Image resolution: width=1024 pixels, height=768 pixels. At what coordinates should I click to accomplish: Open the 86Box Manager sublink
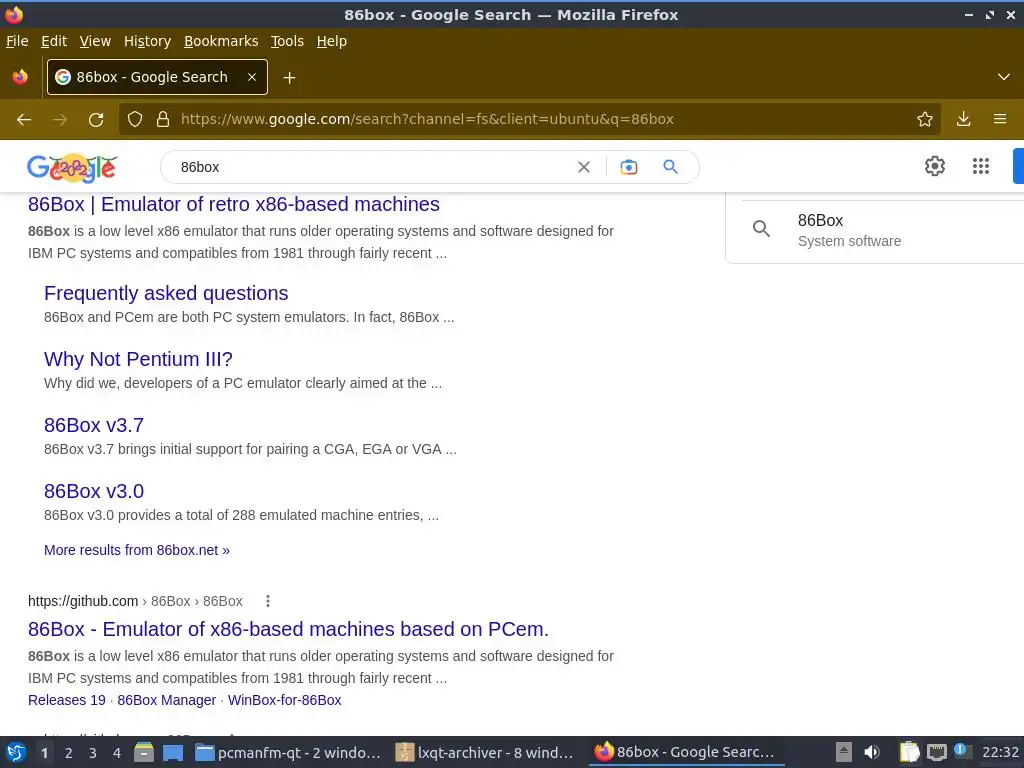tap(167, 700)
